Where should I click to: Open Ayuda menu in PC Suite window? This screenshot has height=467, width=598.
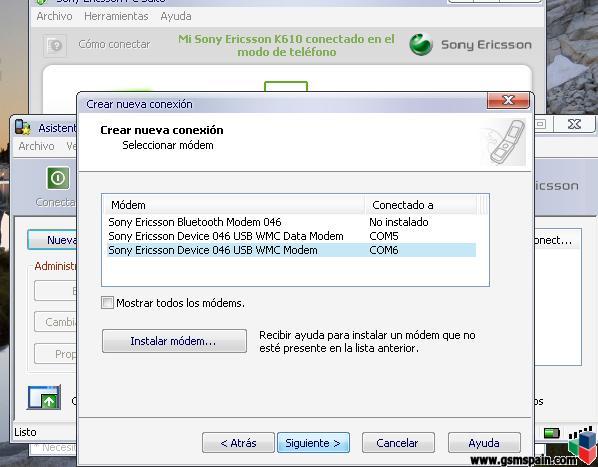[x=176, y=16]
